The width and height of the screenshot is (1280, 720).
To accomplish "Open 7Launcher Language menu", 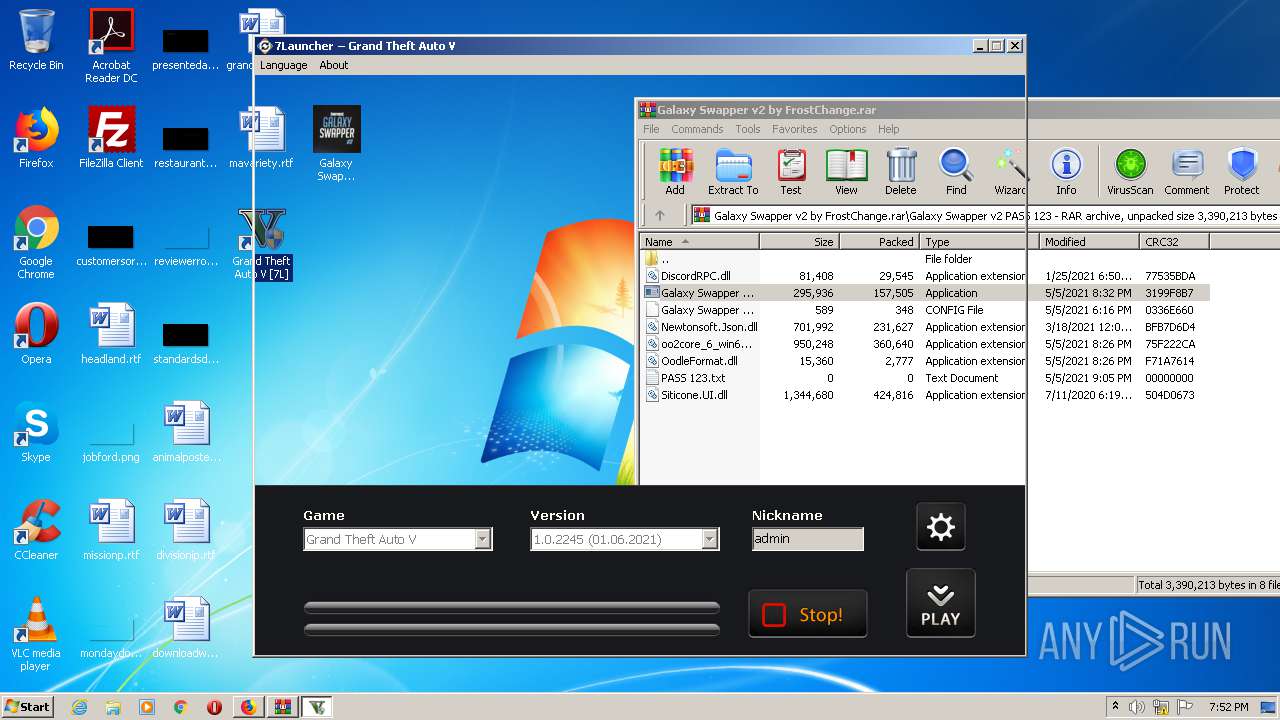I will point(284,65).
